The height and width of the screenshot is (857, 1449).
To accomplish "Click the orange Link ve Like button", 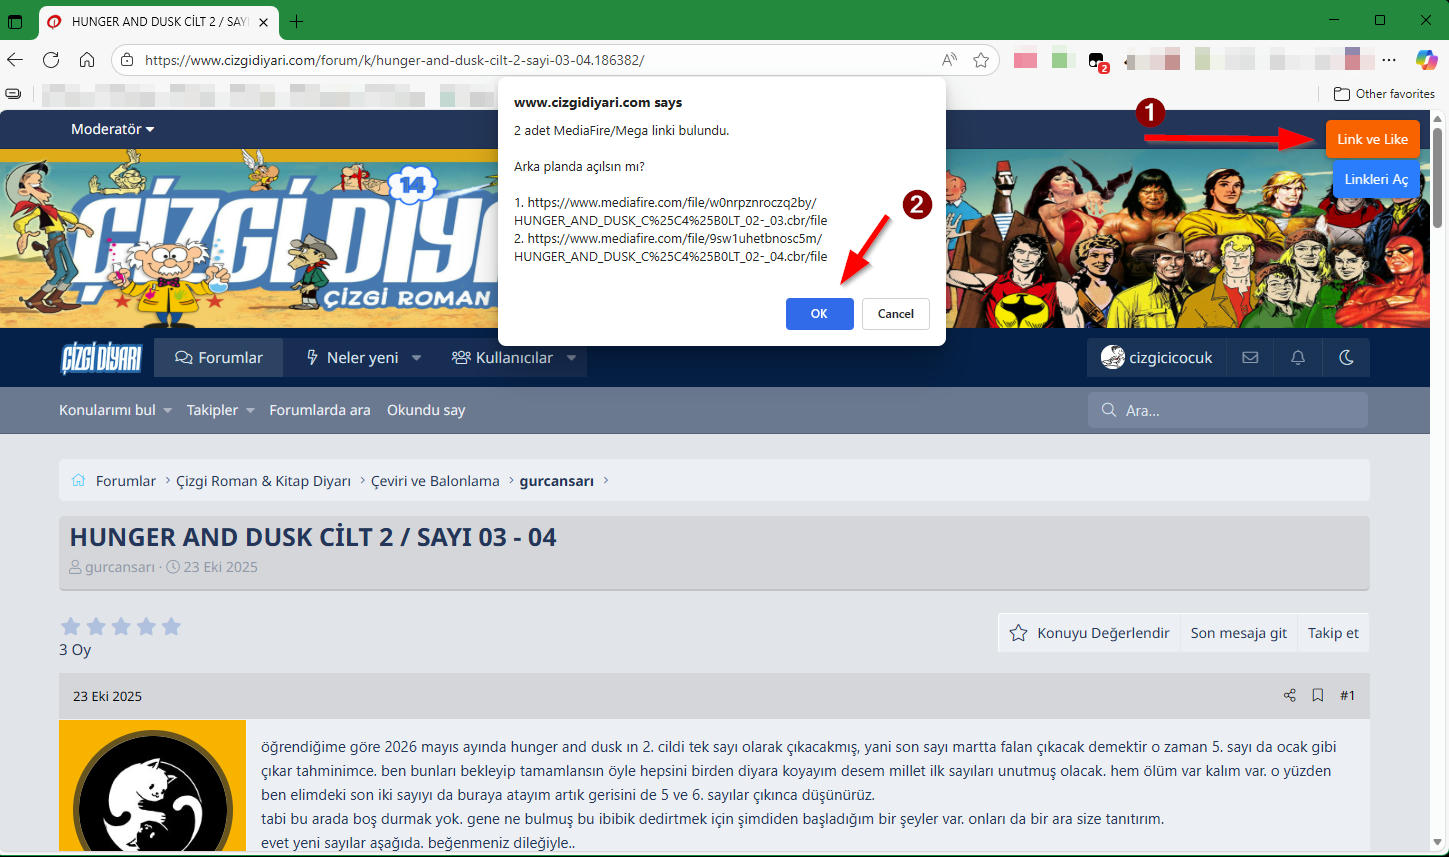I will [1372, 139].
